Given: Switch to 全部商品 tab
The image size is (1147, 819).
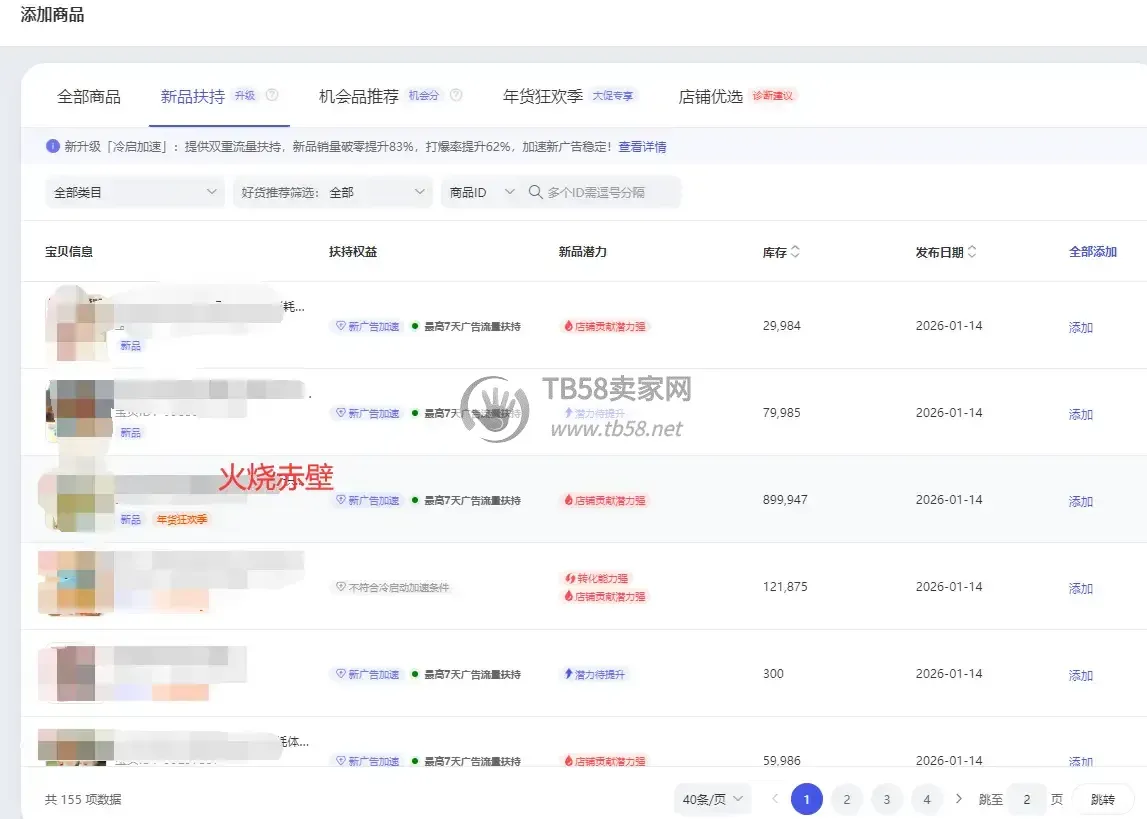Looking at the screenshot, I should pos(89,97).
